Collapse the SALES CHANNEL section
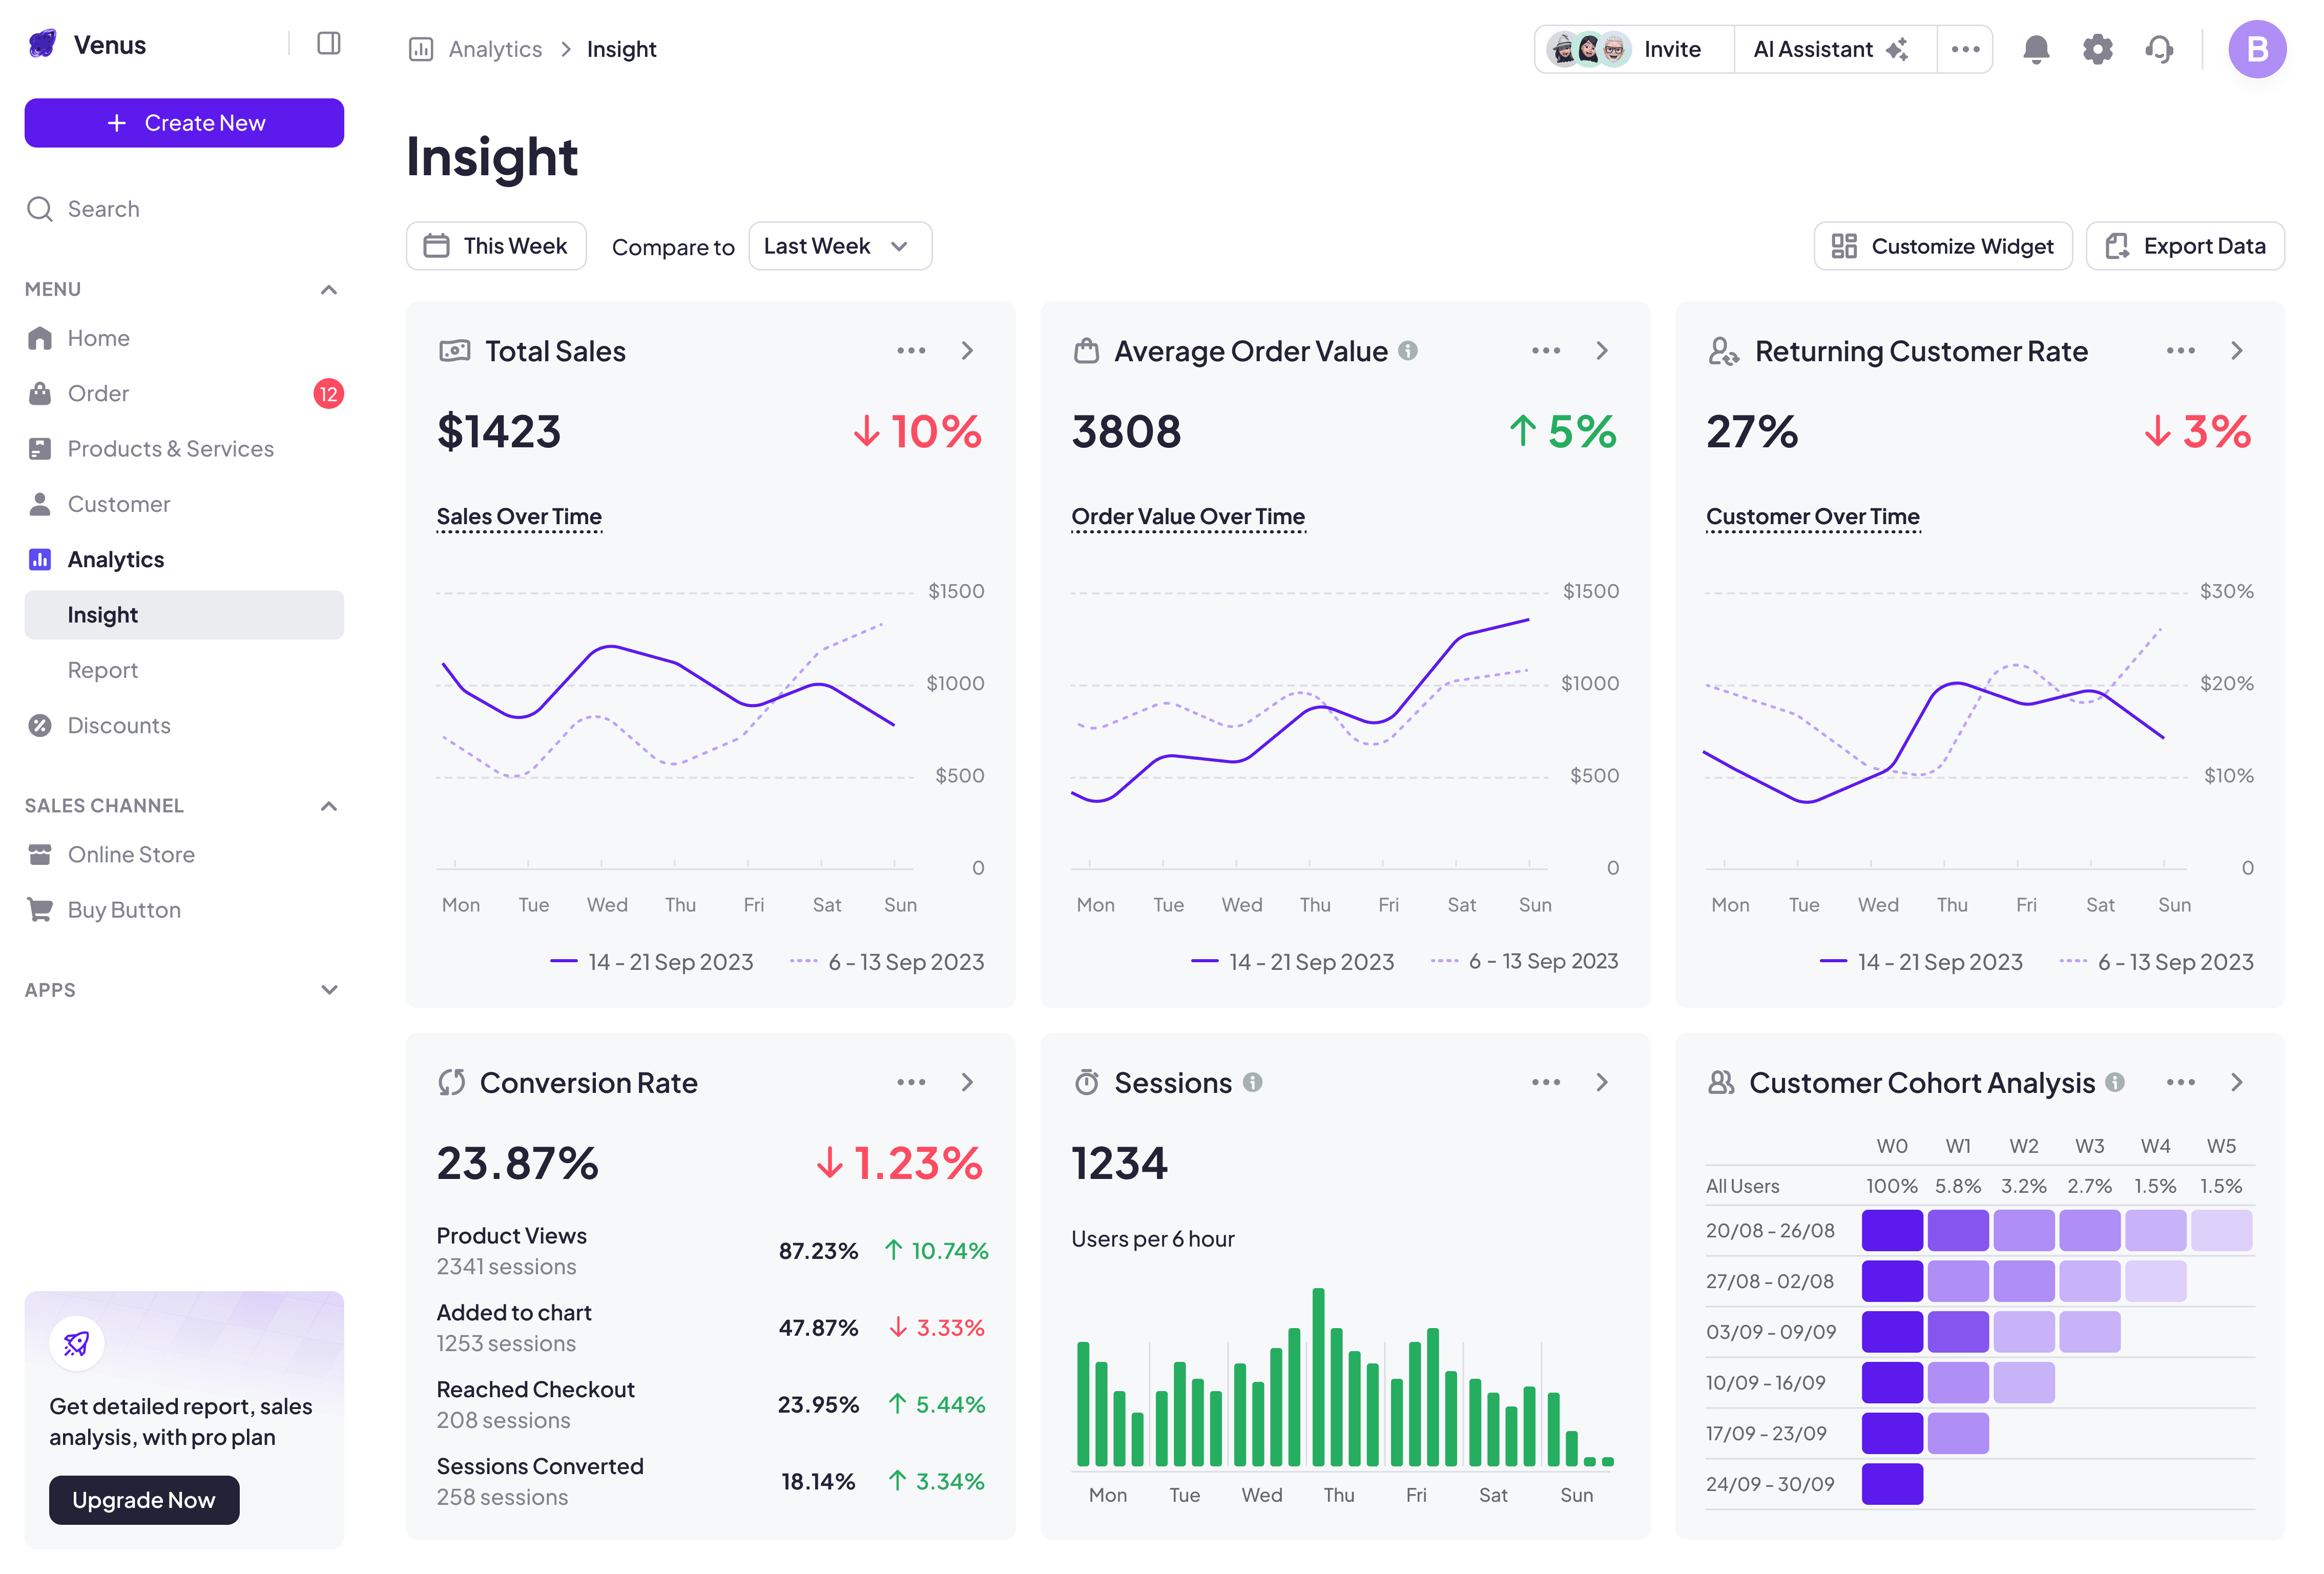 328,806
